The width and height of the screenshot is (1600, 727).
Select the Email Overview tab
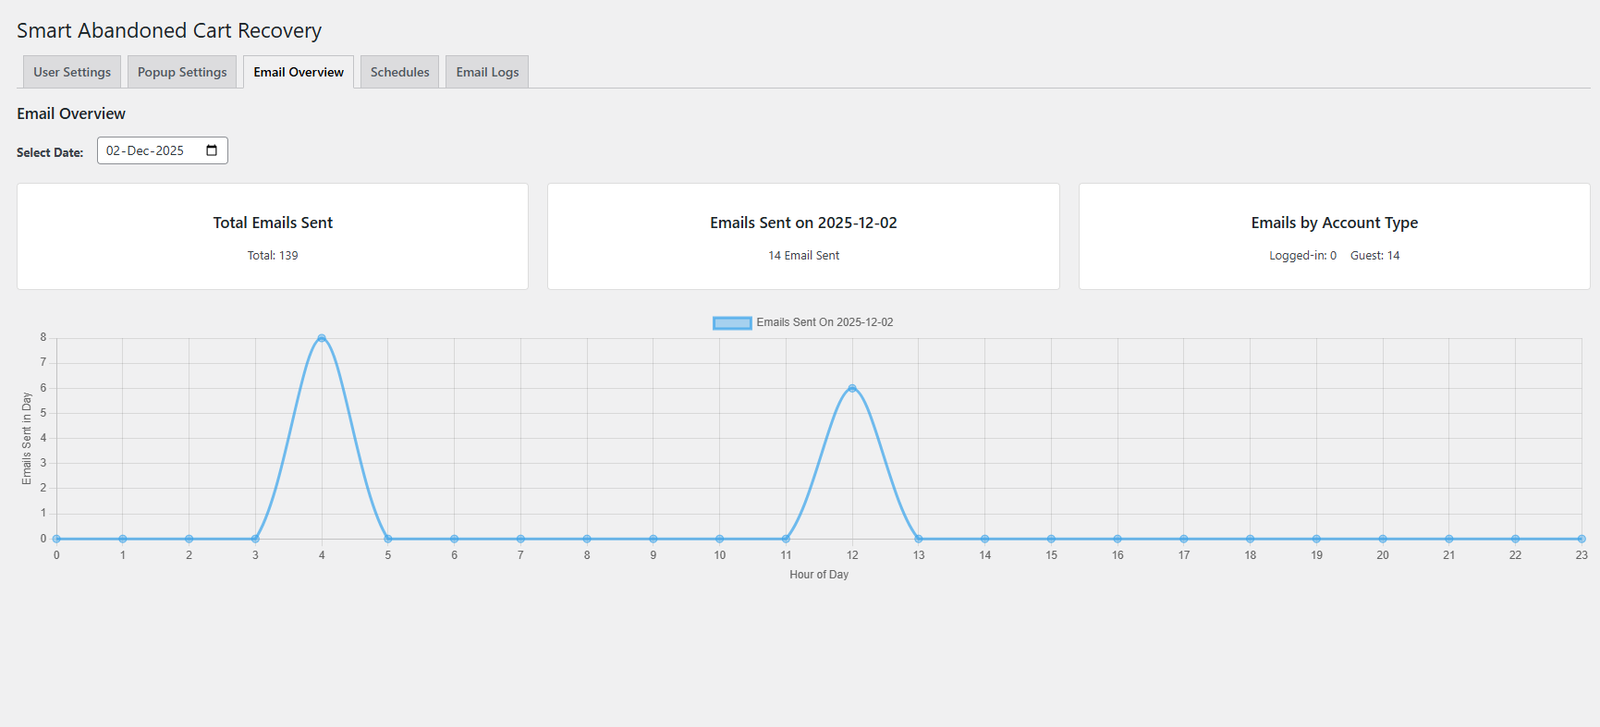(x=298, y=72)
